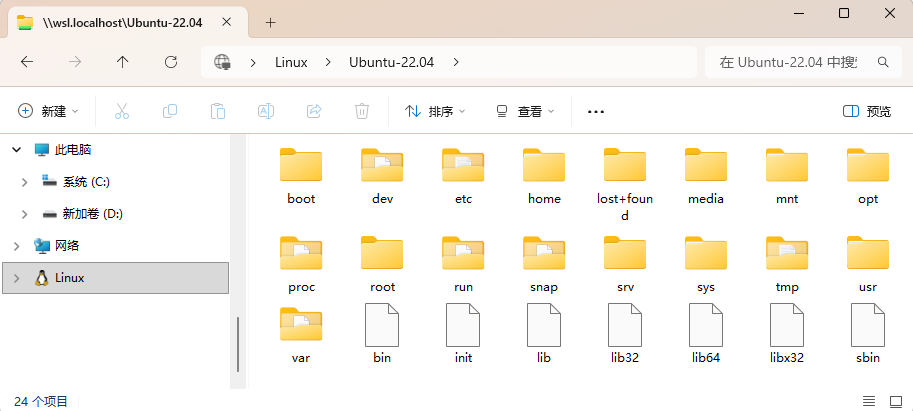Select the etc folder

[463, 176]
